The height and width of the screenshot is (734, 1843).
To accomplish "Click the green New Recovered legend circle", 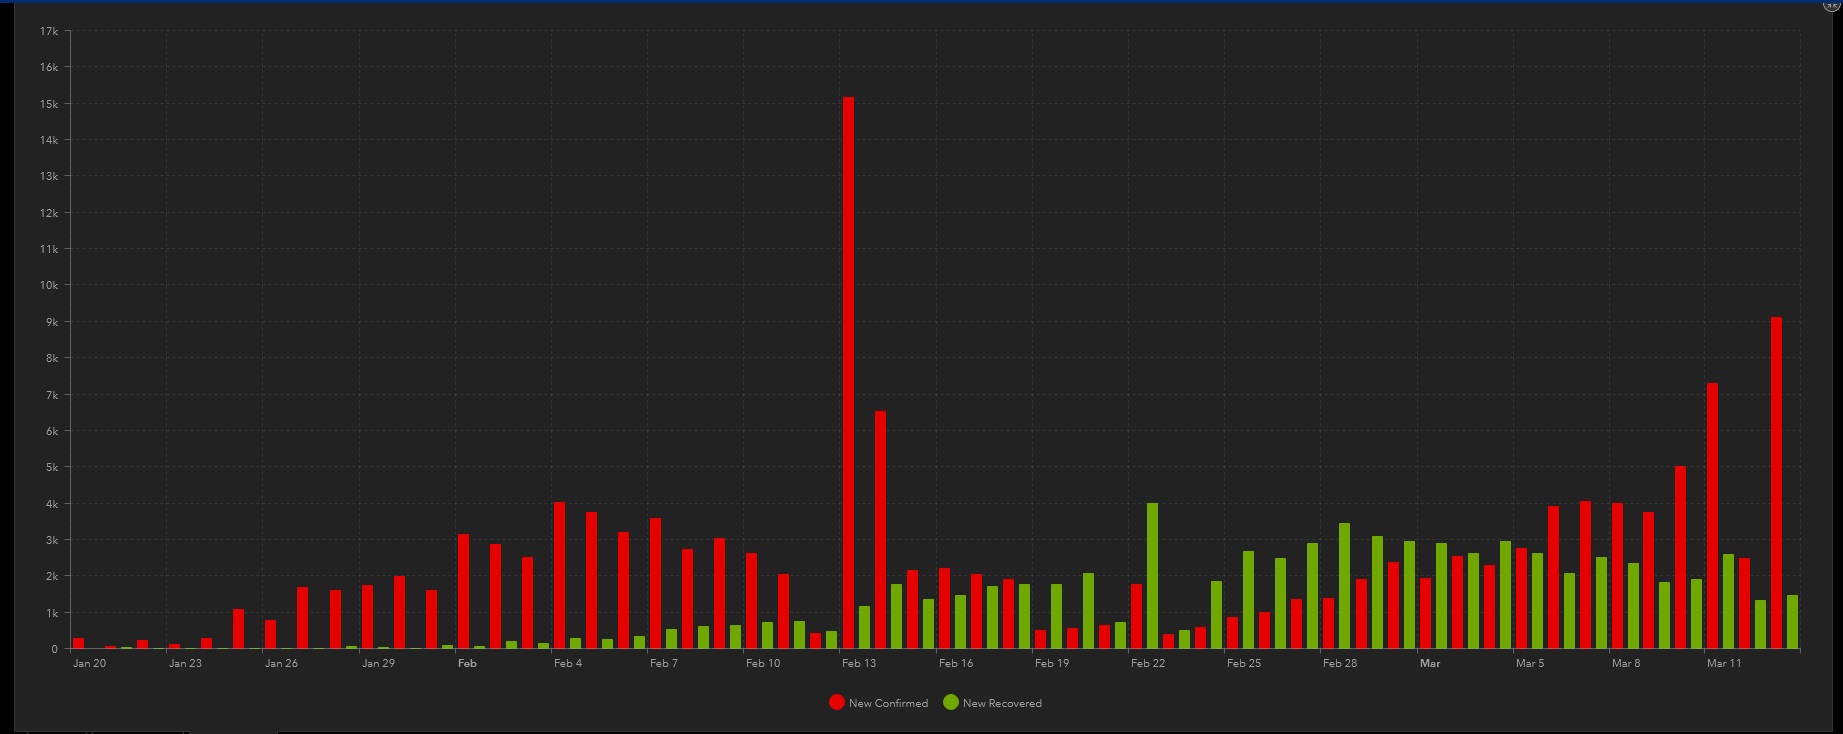I will point(951,703).
